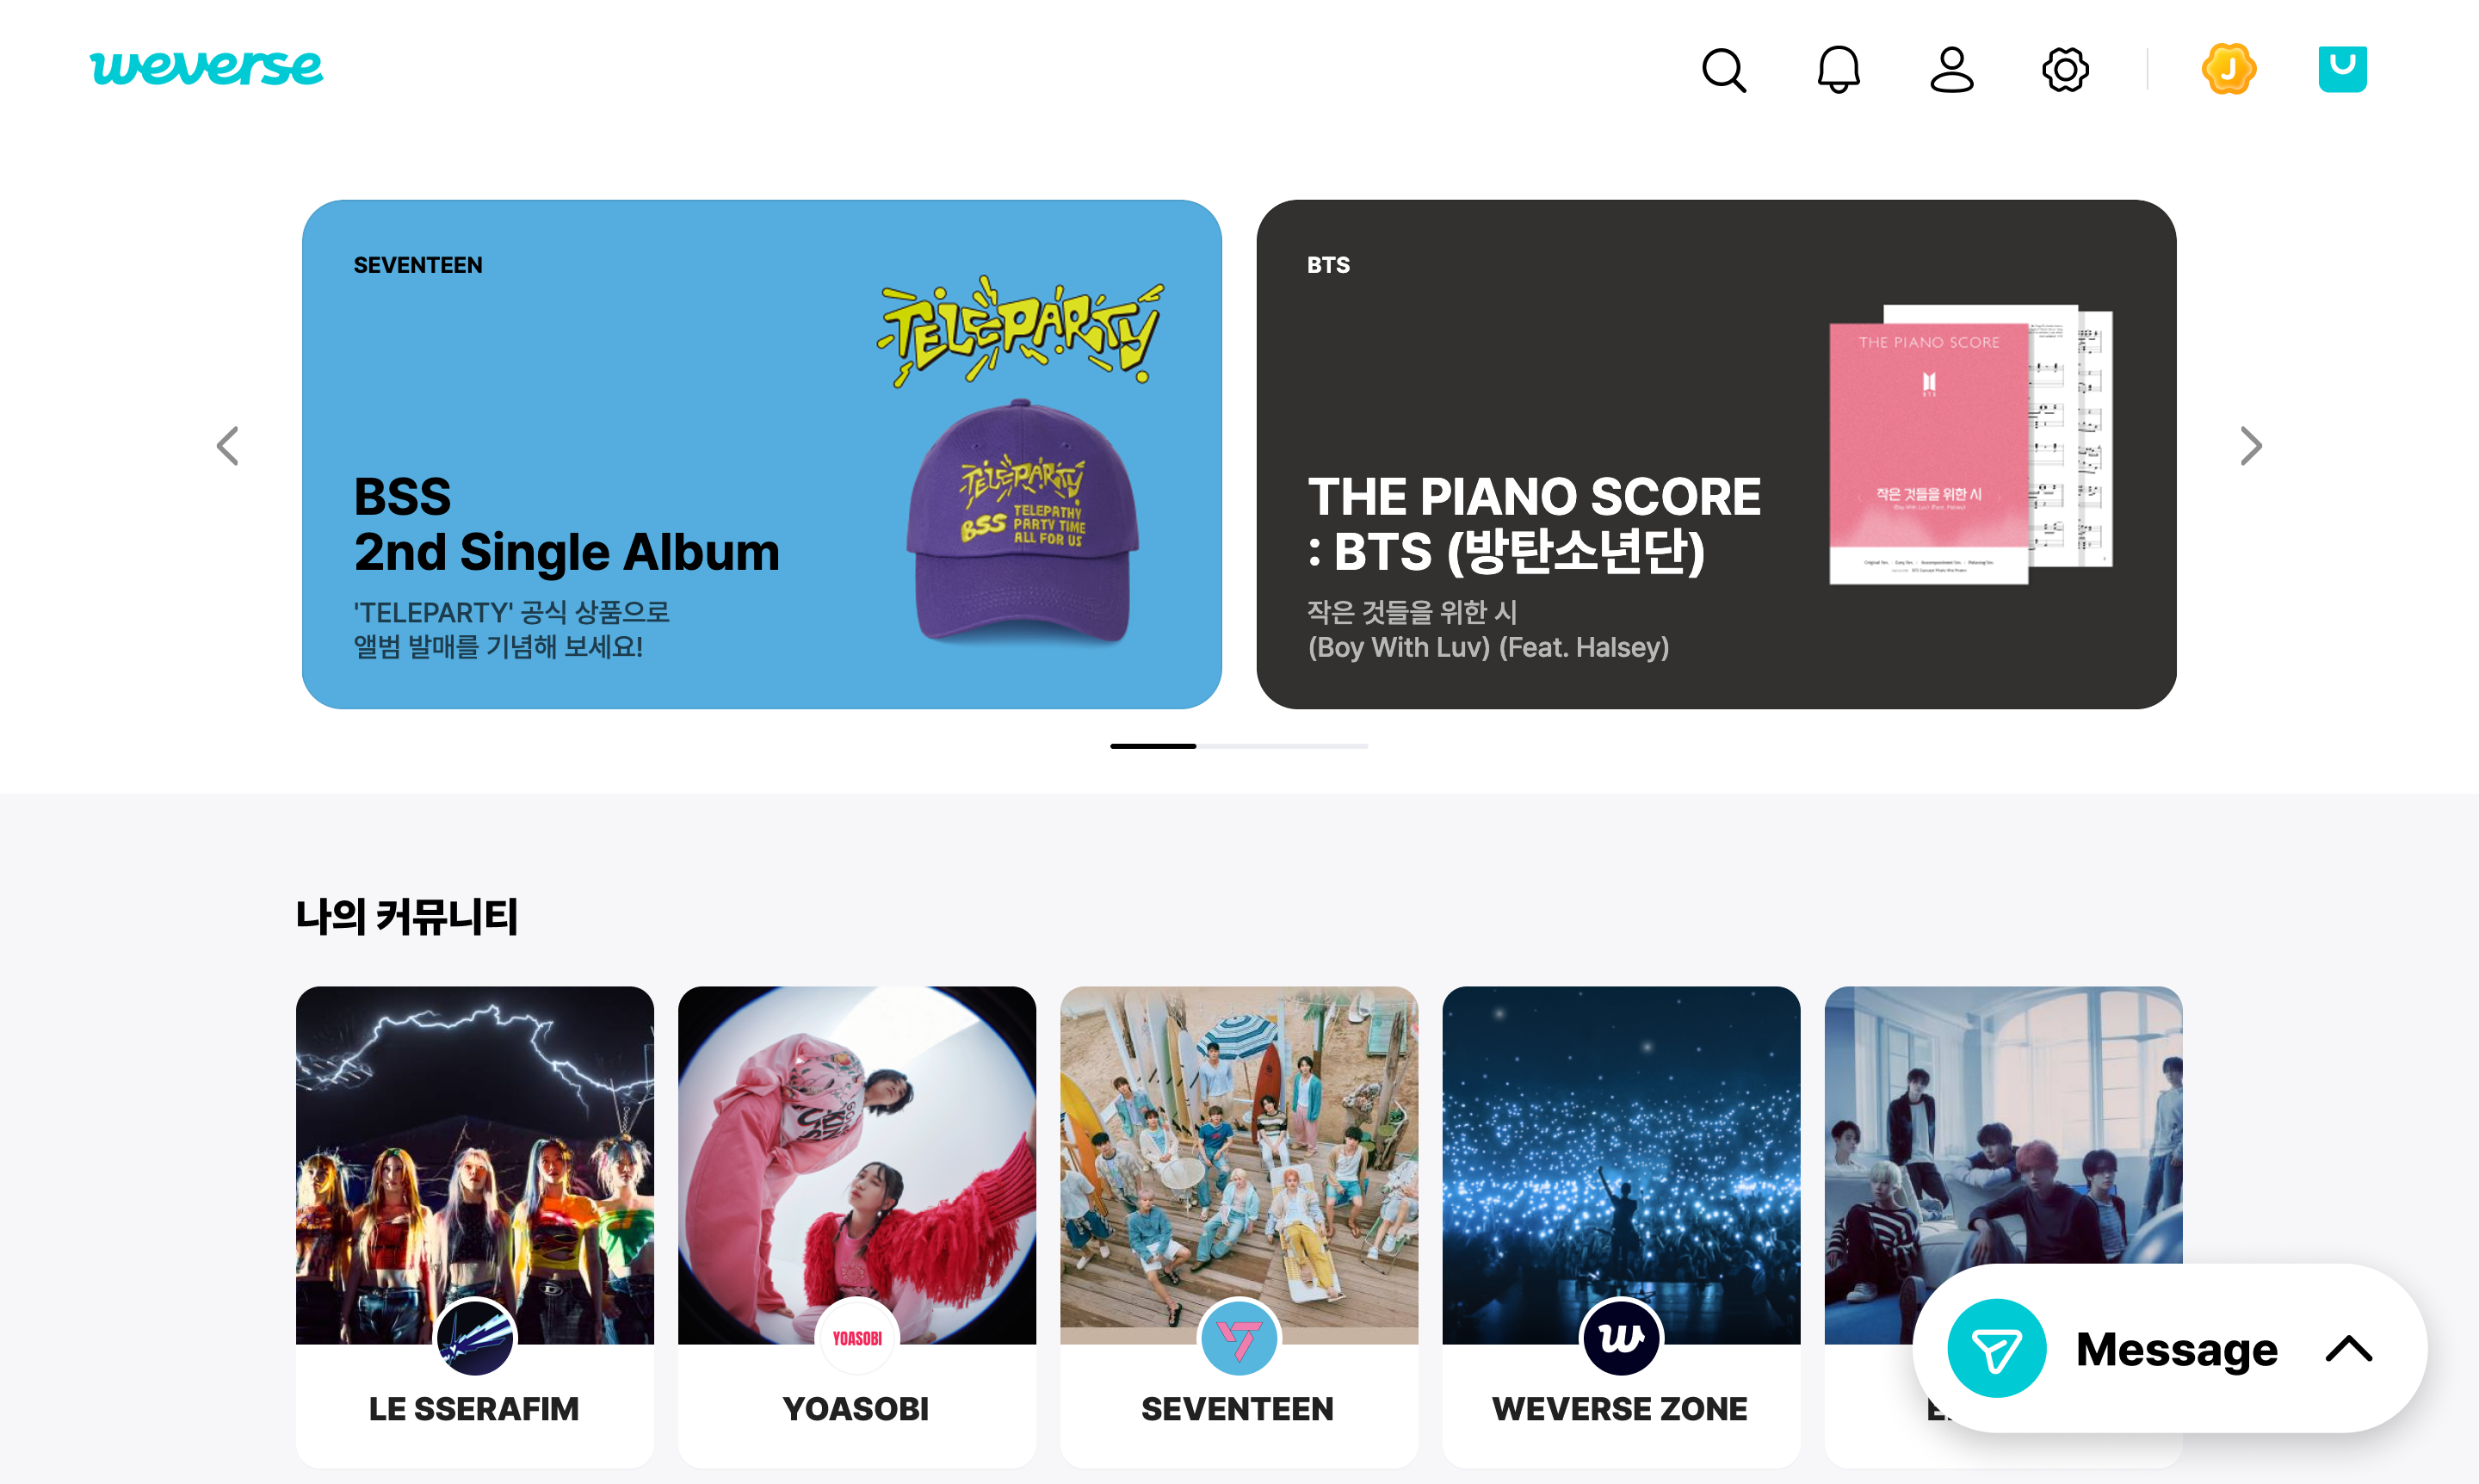Open the notifications bell icon
Screen dimensions: 2479x1484
pyautogui.click(x=1838, y=70)
